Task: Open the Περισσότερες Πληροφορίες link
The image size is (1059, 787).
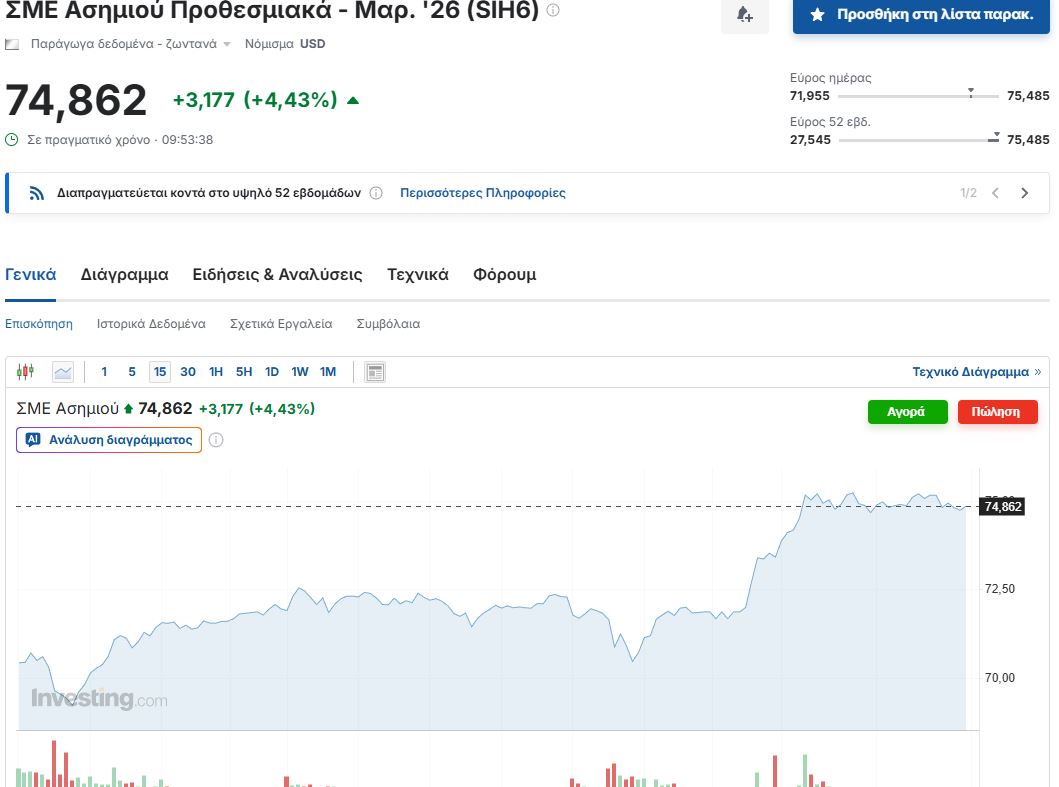Action: pos(482,193)
